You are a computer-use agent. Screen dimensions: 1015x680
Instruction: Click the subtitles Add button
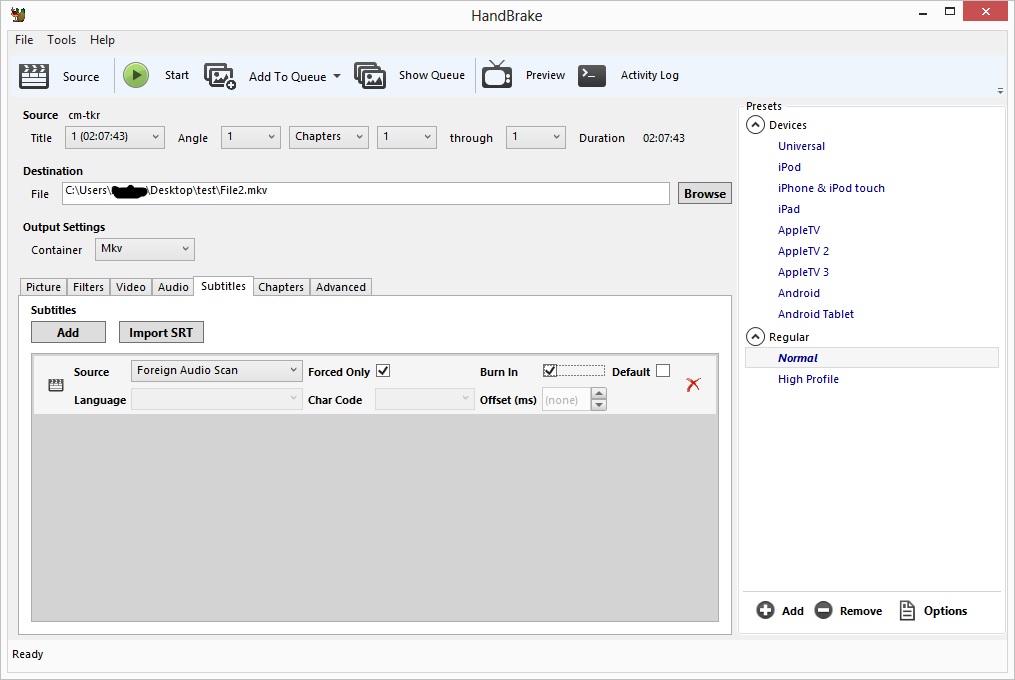(68, 332)
